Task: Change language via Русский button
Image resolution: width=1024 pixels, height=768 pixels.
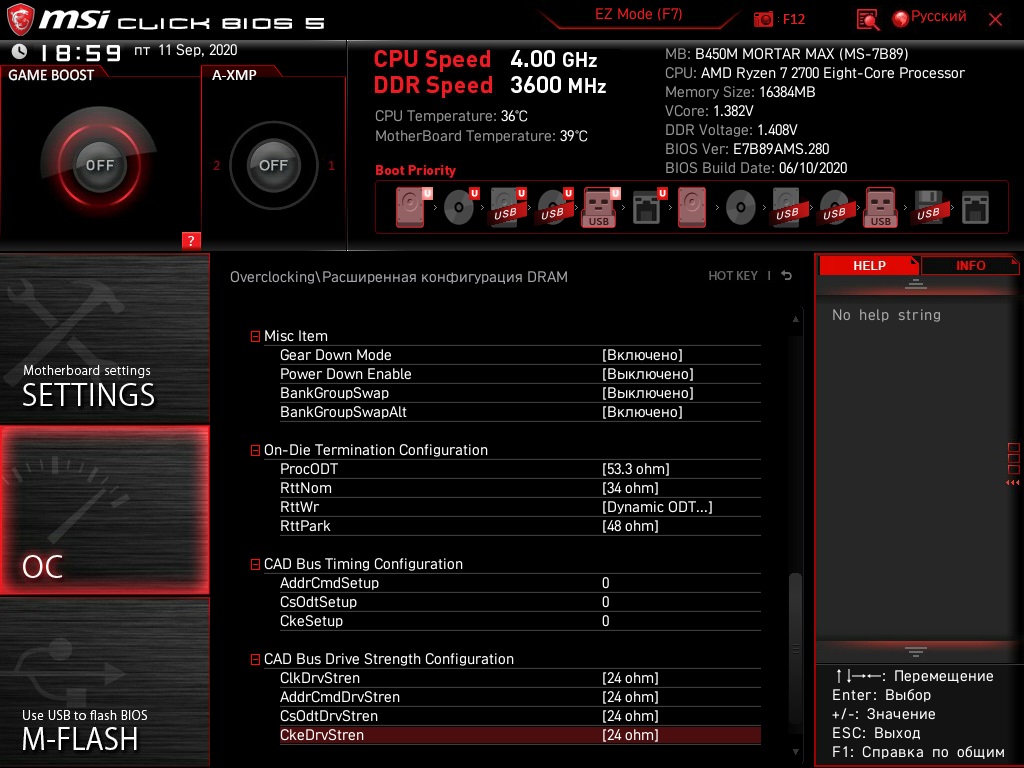Action: click(x=938, y=16)
